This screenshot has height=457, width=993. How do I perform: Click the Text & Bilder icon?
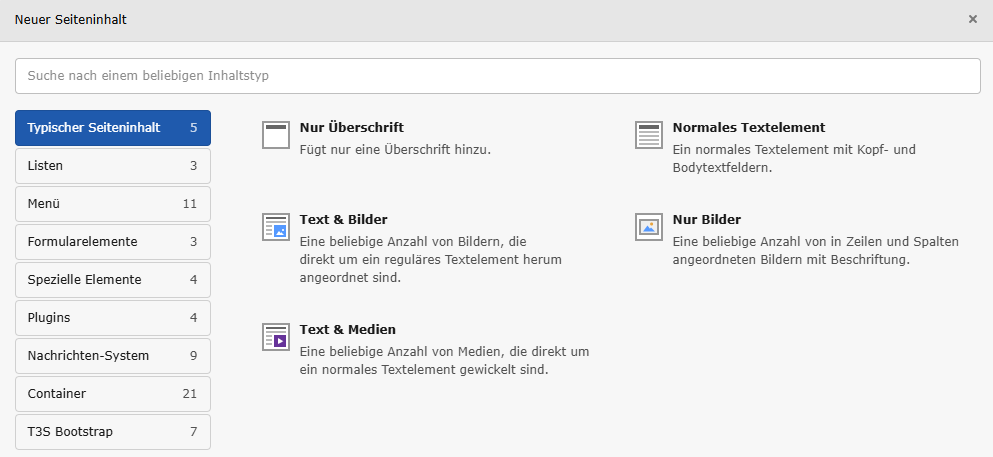click(x=275, y=227)
